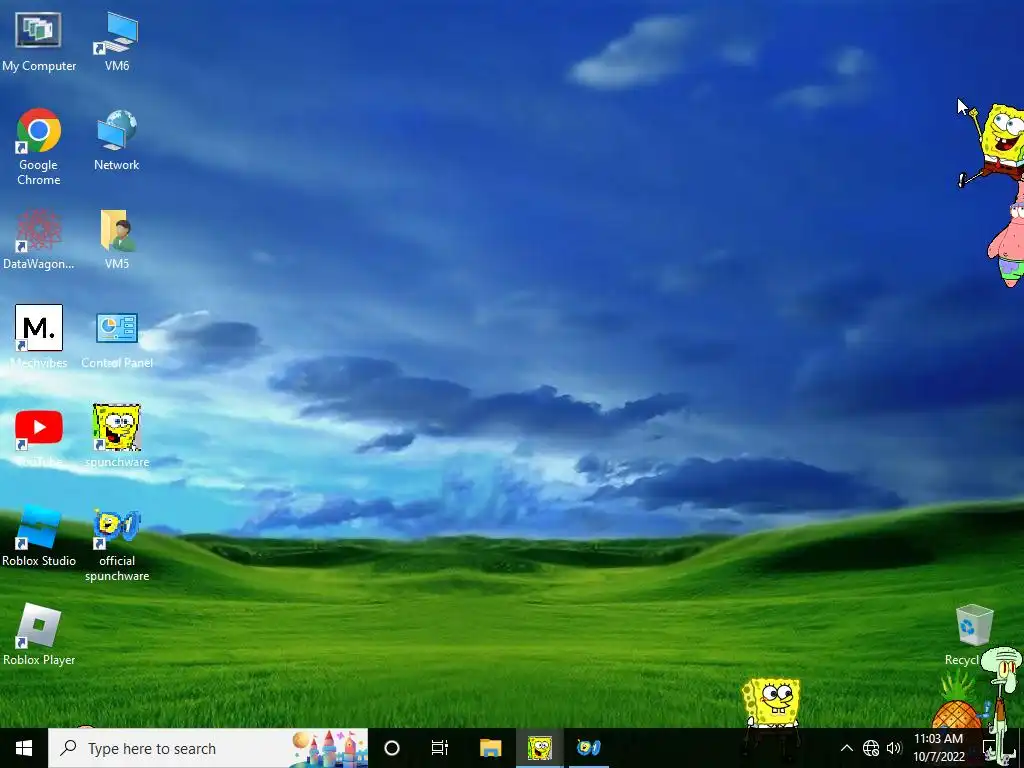Open Cortana circle button on taskbar
Screen dimensions: 1024x768
392,748
